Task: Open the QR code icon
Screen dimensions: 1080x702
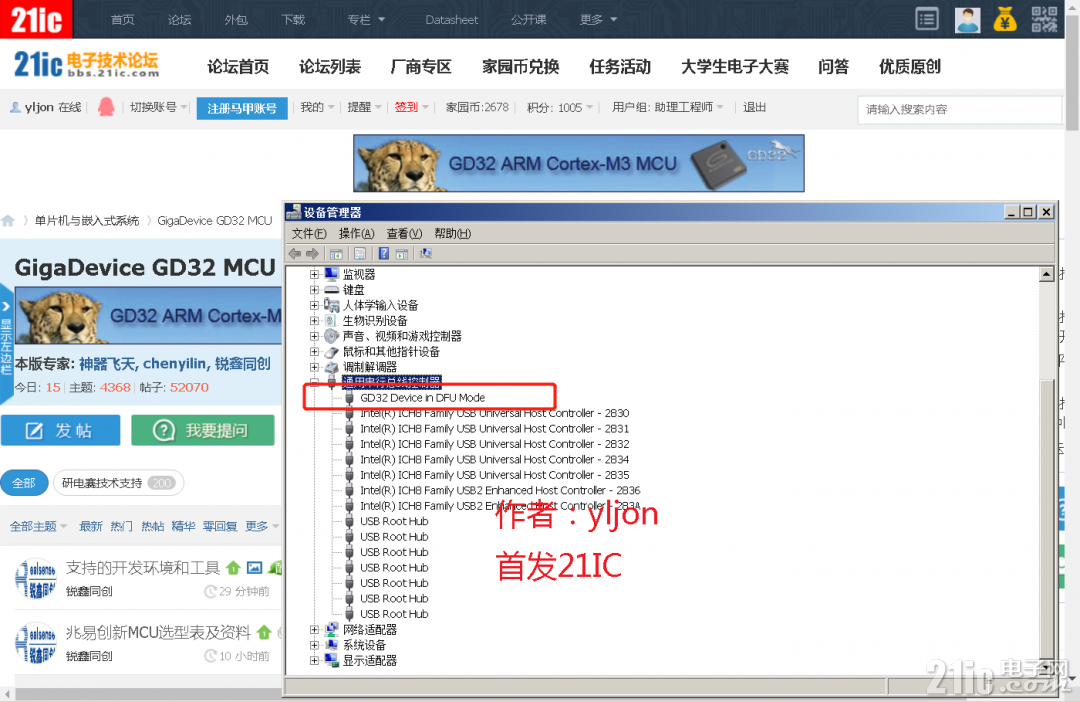Action: tap(1043, 19)
